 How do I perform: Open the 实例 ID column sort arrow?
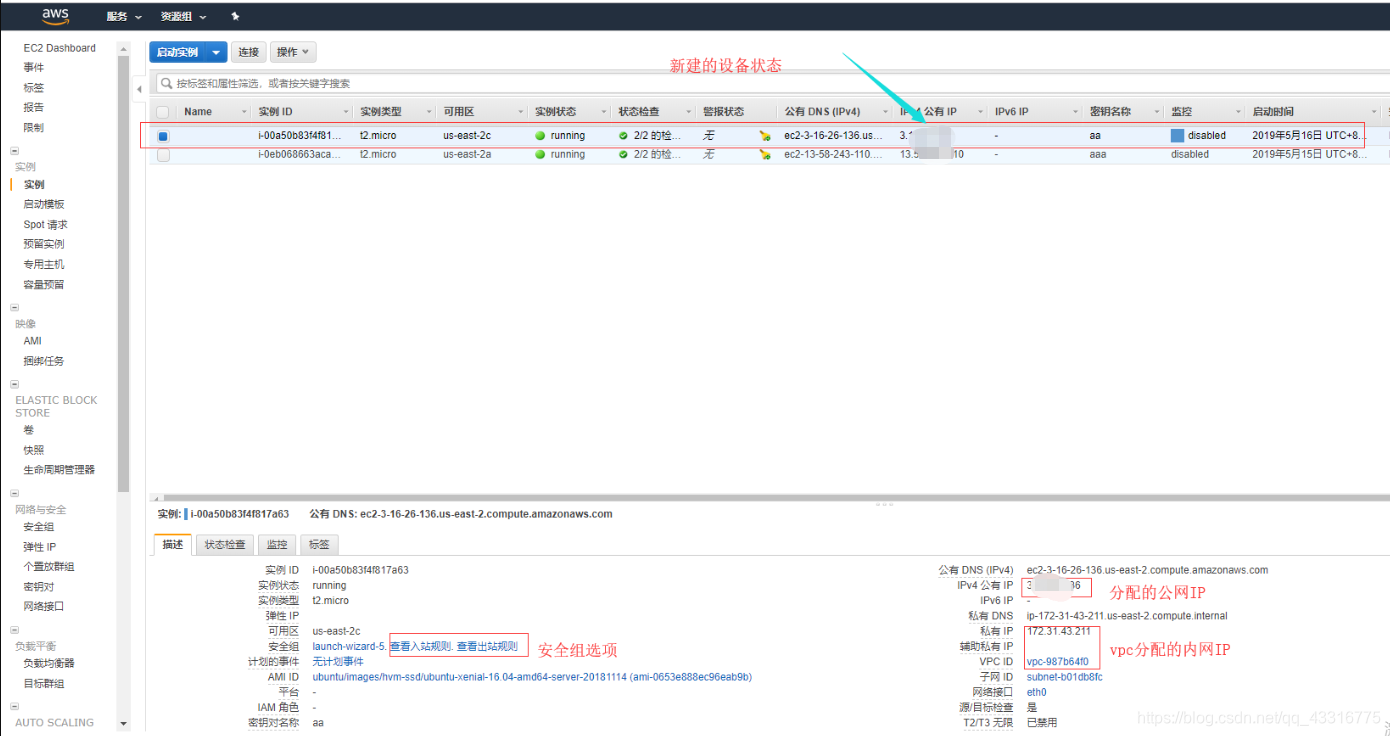tap(346, 112)
